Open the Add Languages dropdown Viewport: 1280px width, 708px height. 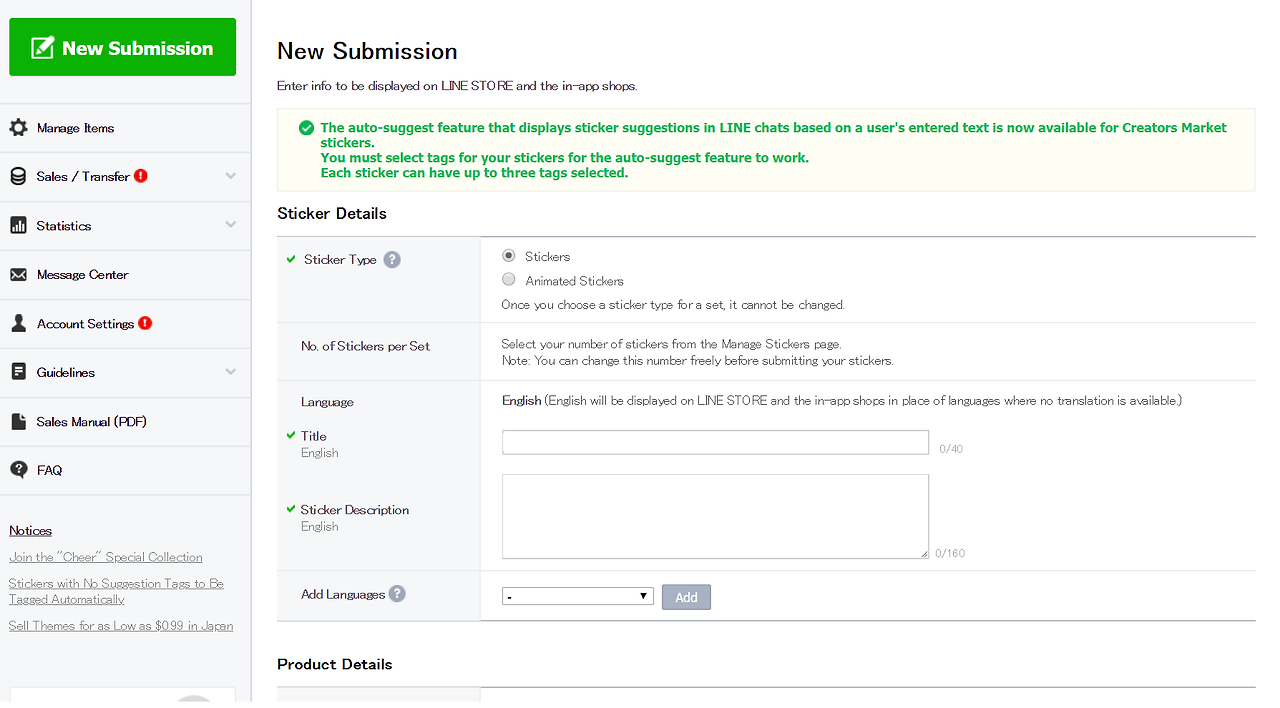(577, 597)
